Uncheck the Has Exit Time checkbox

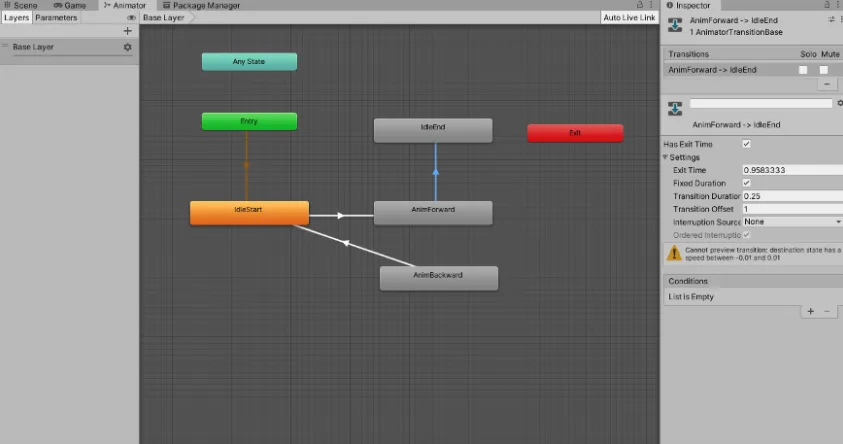tap(746, 144)
